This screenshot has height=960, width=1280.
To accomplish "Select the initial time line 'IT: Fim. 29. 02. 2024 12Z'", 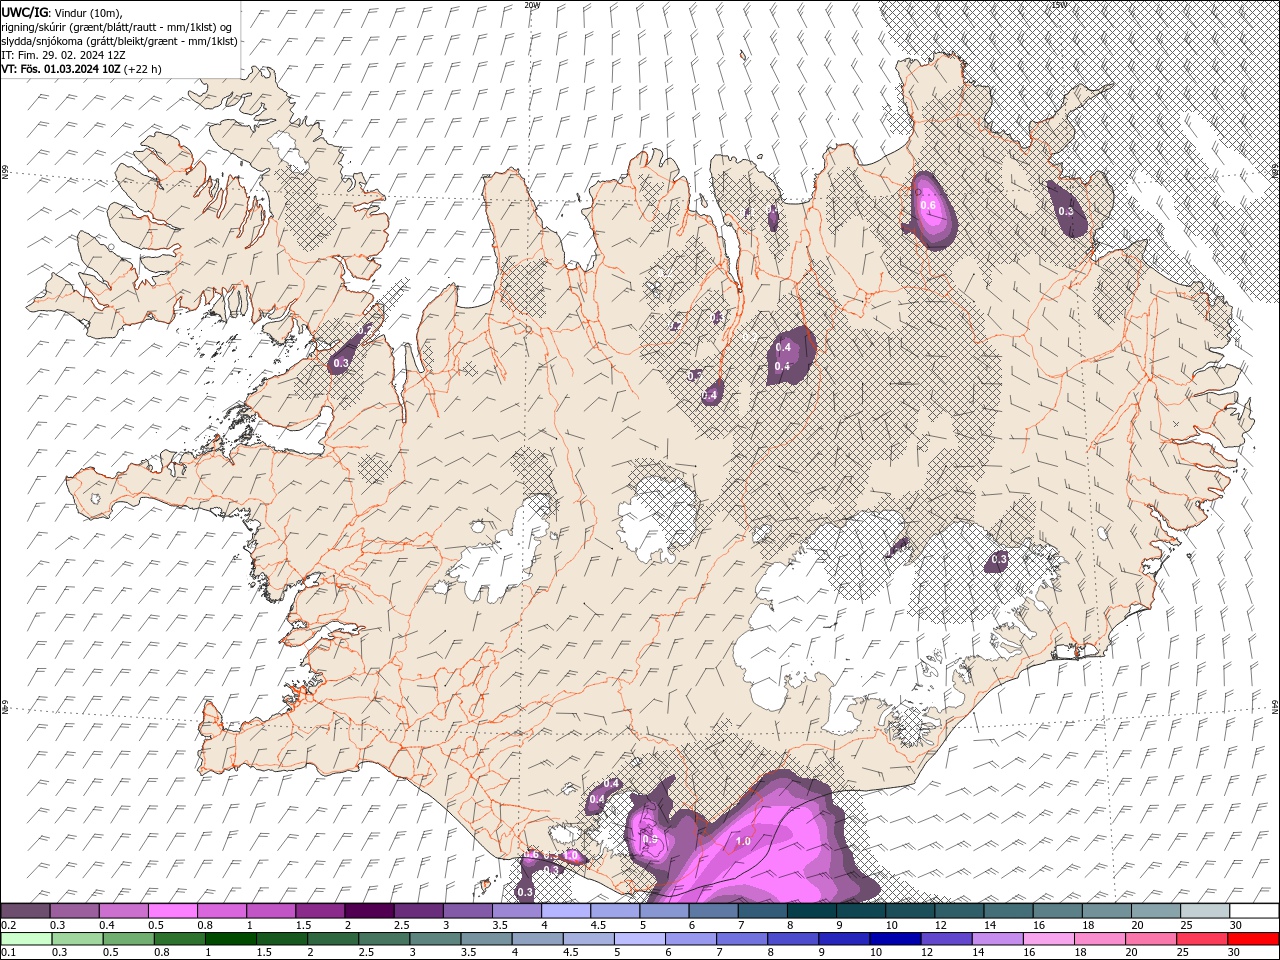I will [x=64, y=55].
